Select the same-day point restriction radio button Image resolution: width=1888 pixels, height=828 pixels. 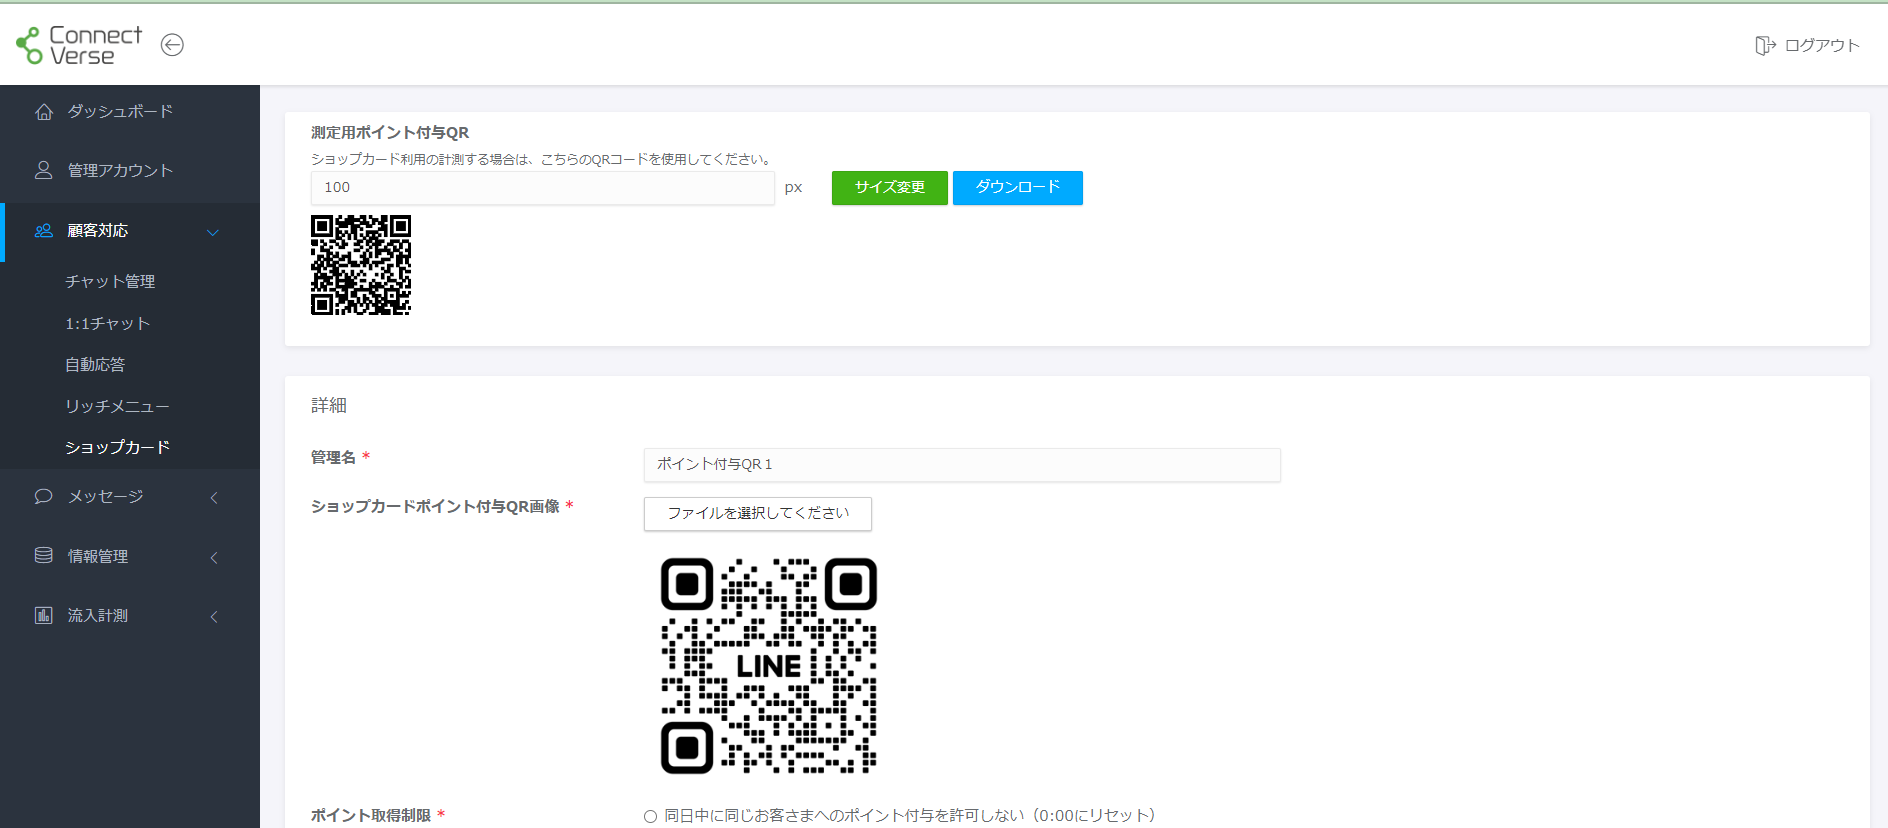(650, 816)
